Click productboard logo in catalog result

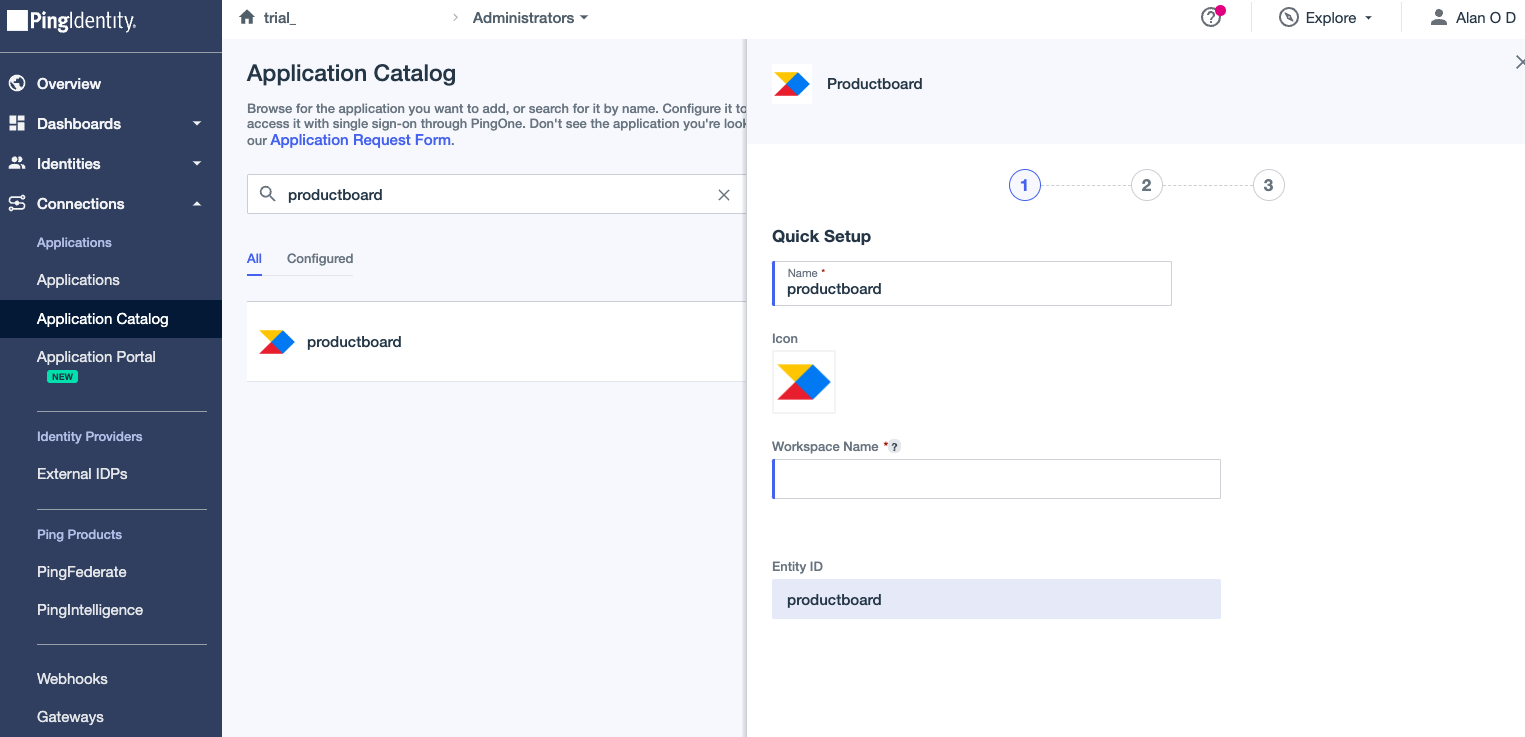click(277, 342)
